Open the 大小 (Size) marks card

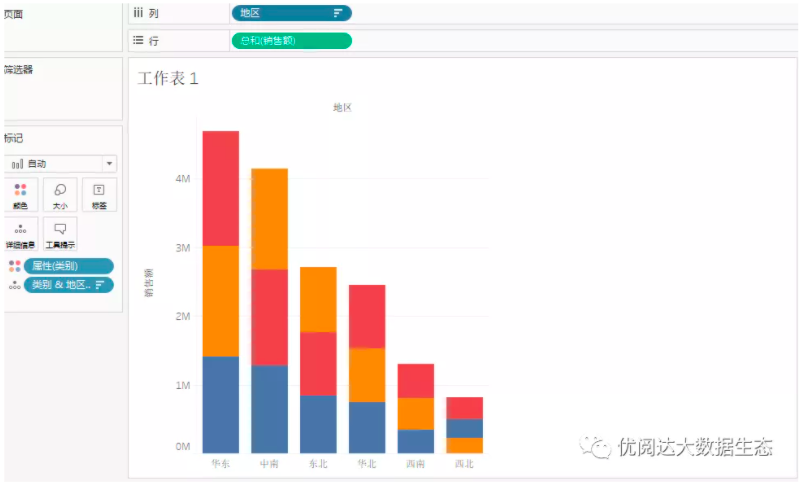pyautogui.click(x=60, y=194)
